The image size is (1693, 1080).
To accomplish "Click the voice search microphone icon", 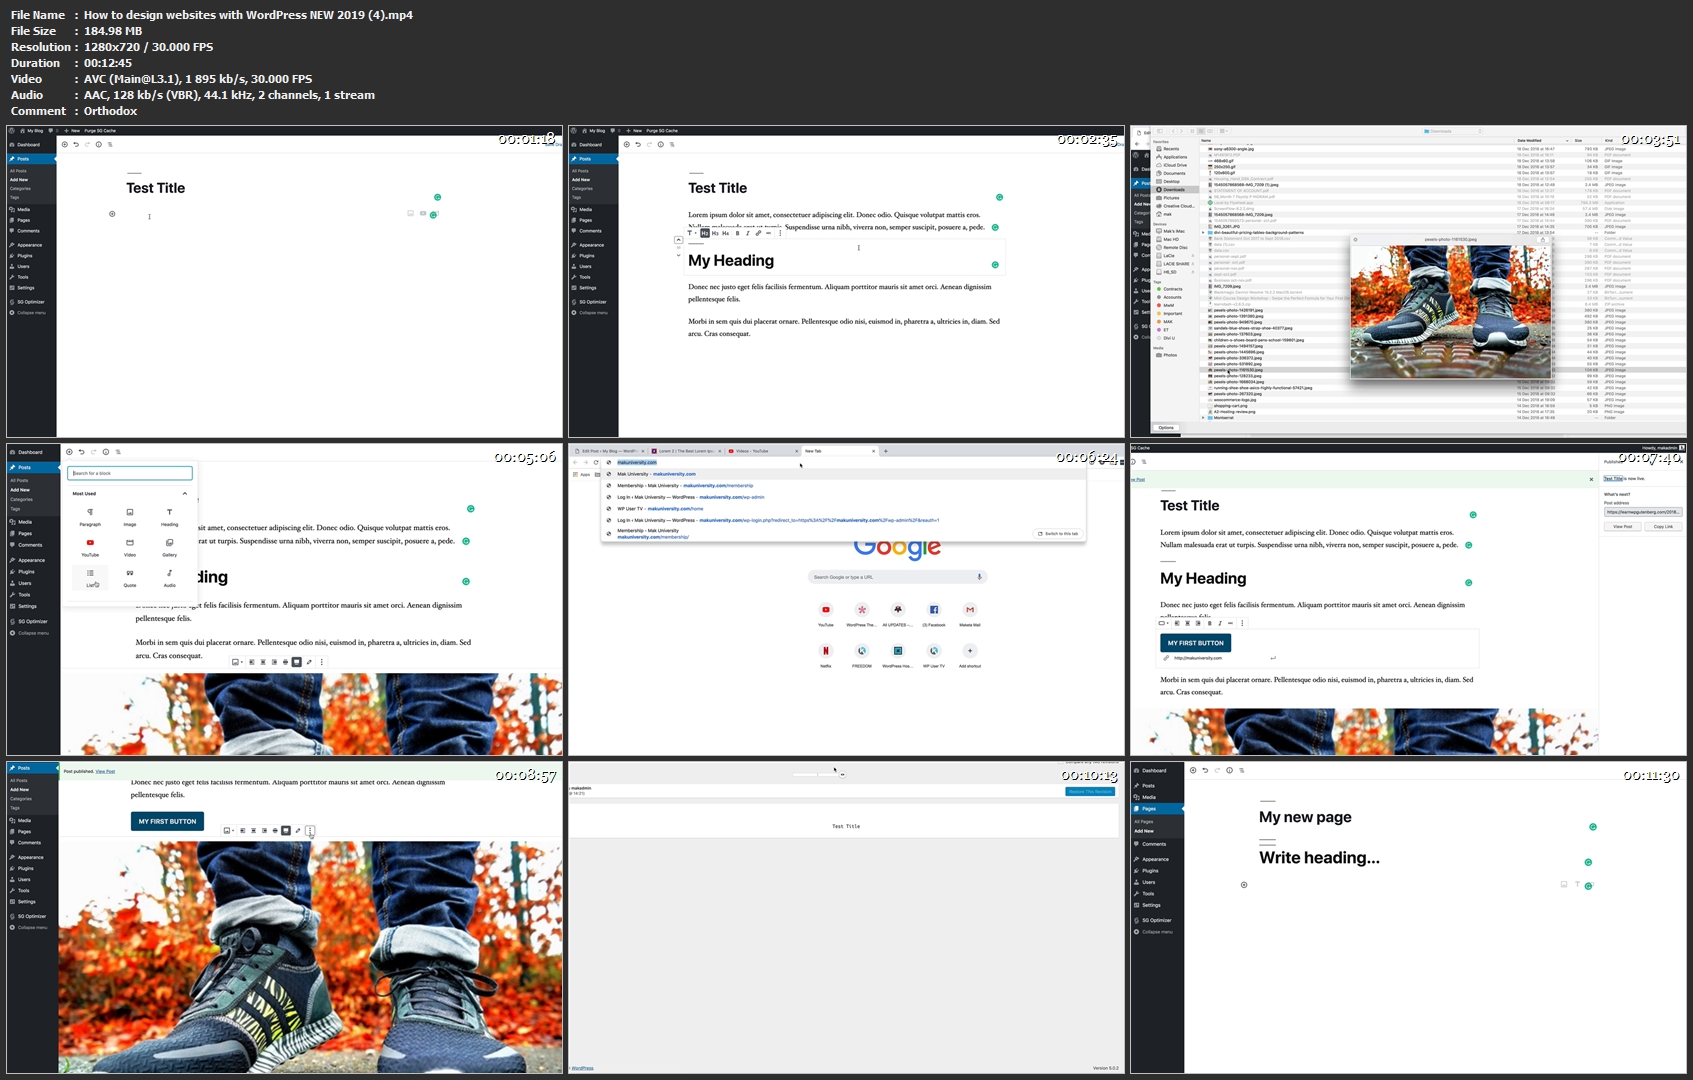I will pyautogui.click(x=979, y=577).
